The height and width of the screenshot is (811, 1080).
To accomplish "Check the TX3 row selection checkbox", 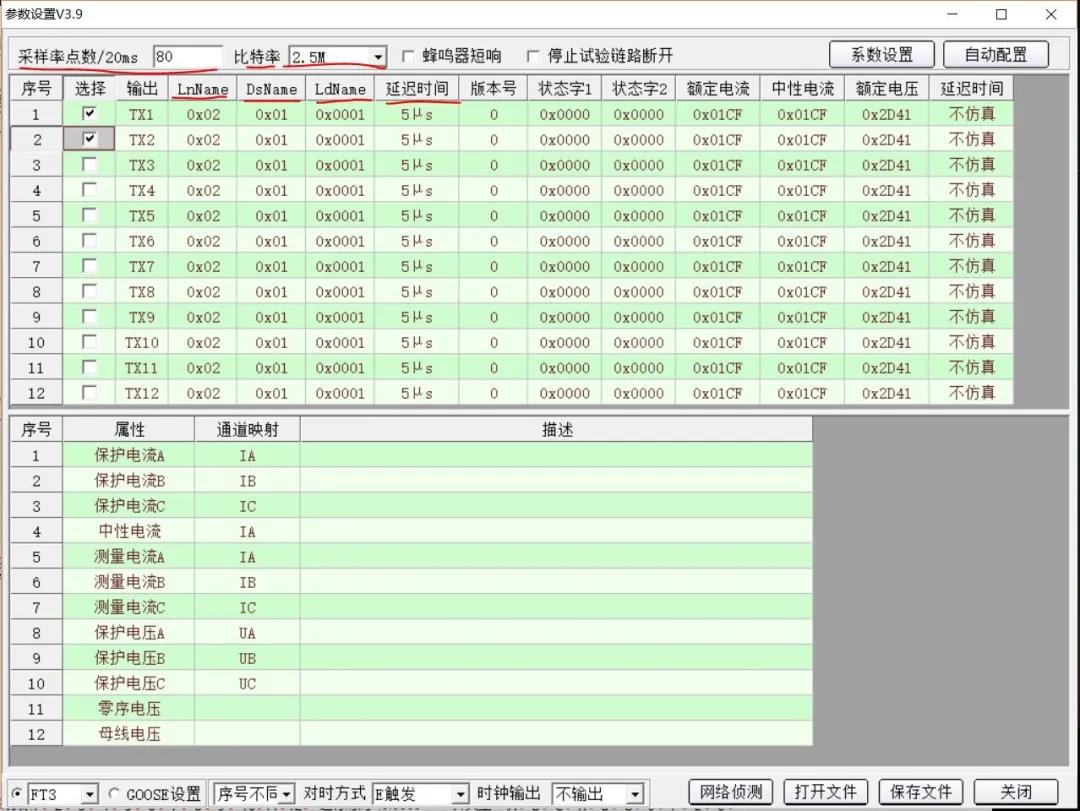I will [89, 165].
